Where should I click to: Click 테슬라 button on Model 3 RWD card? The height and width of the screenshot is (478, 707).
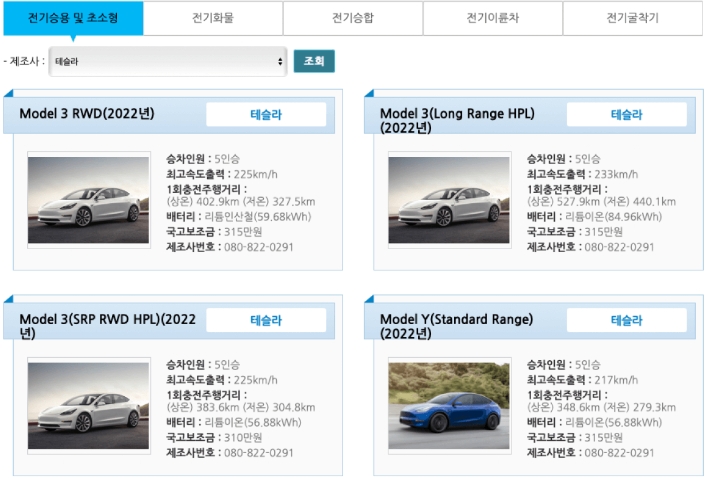(x=266, y=115)
